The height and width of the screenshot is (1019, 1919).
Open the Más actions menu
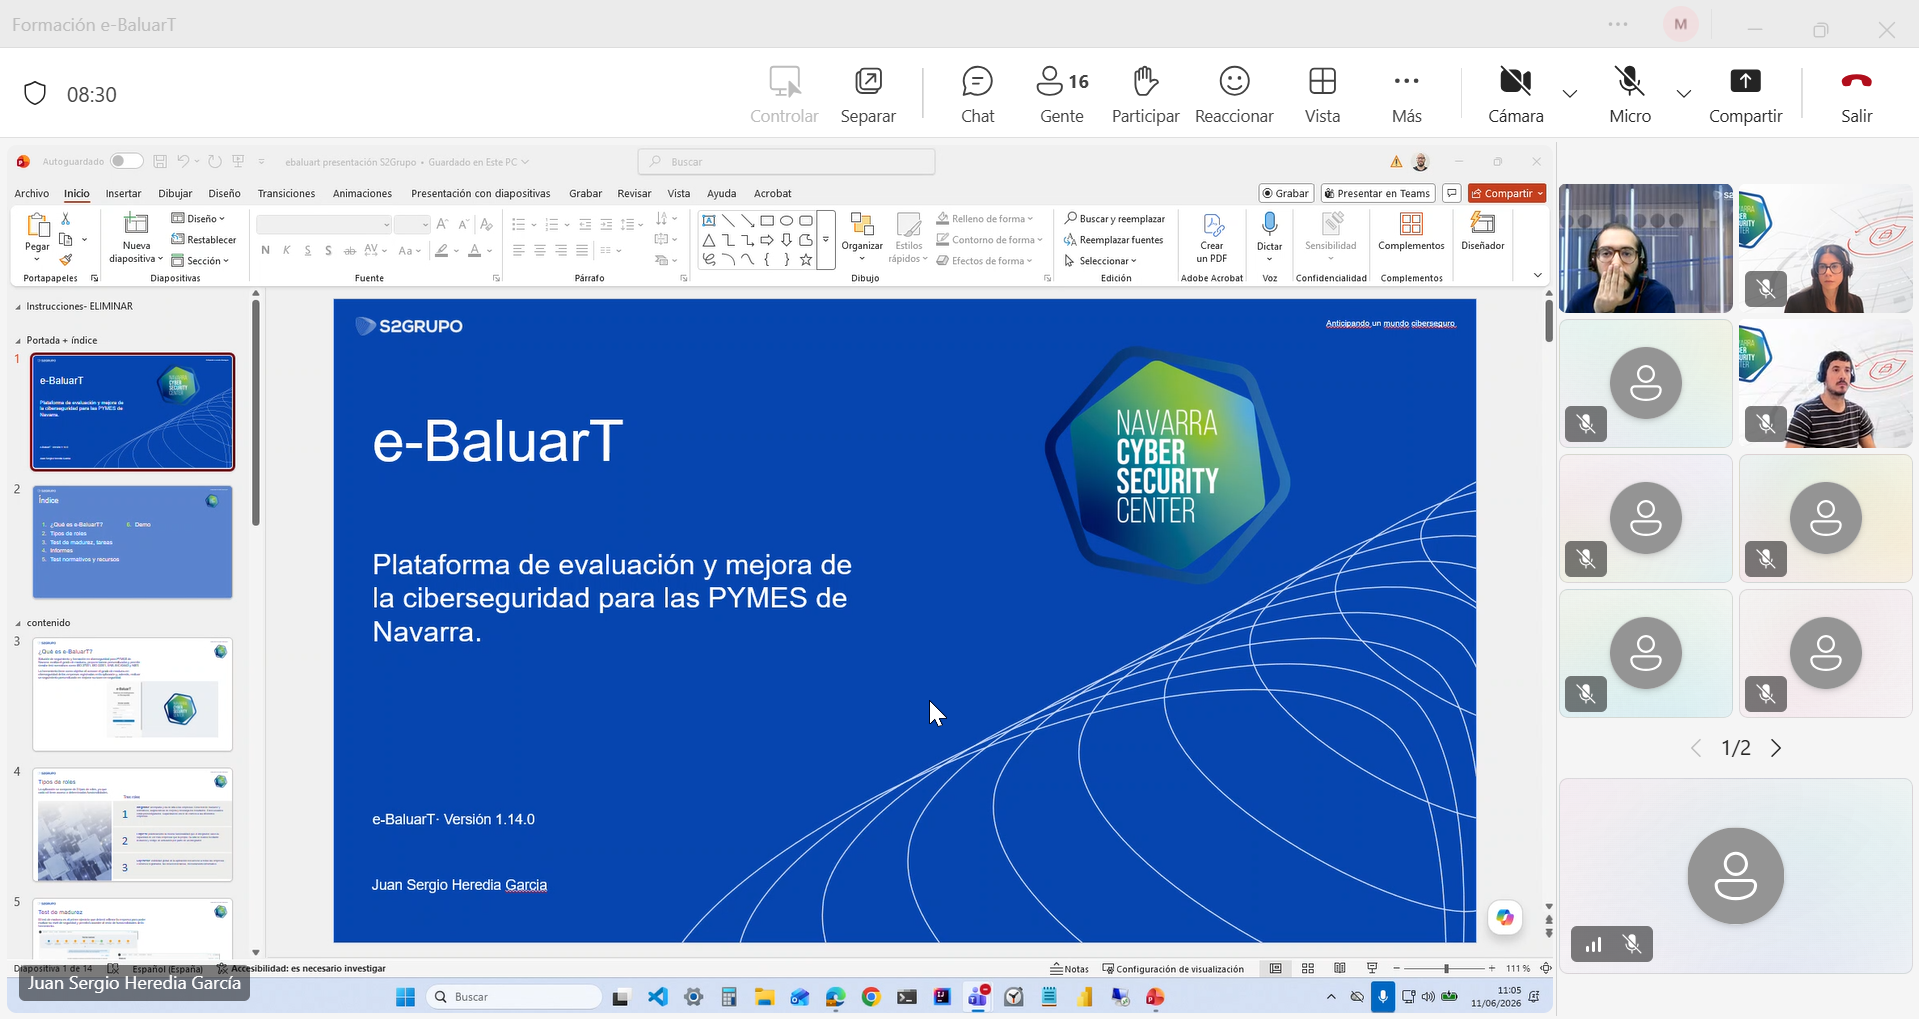1406,95
